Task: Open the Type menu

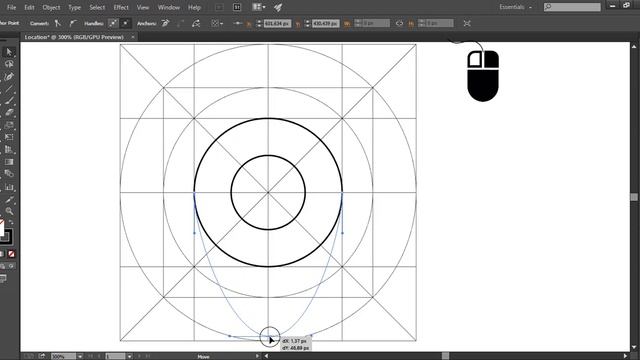Action: pos(75,7)
